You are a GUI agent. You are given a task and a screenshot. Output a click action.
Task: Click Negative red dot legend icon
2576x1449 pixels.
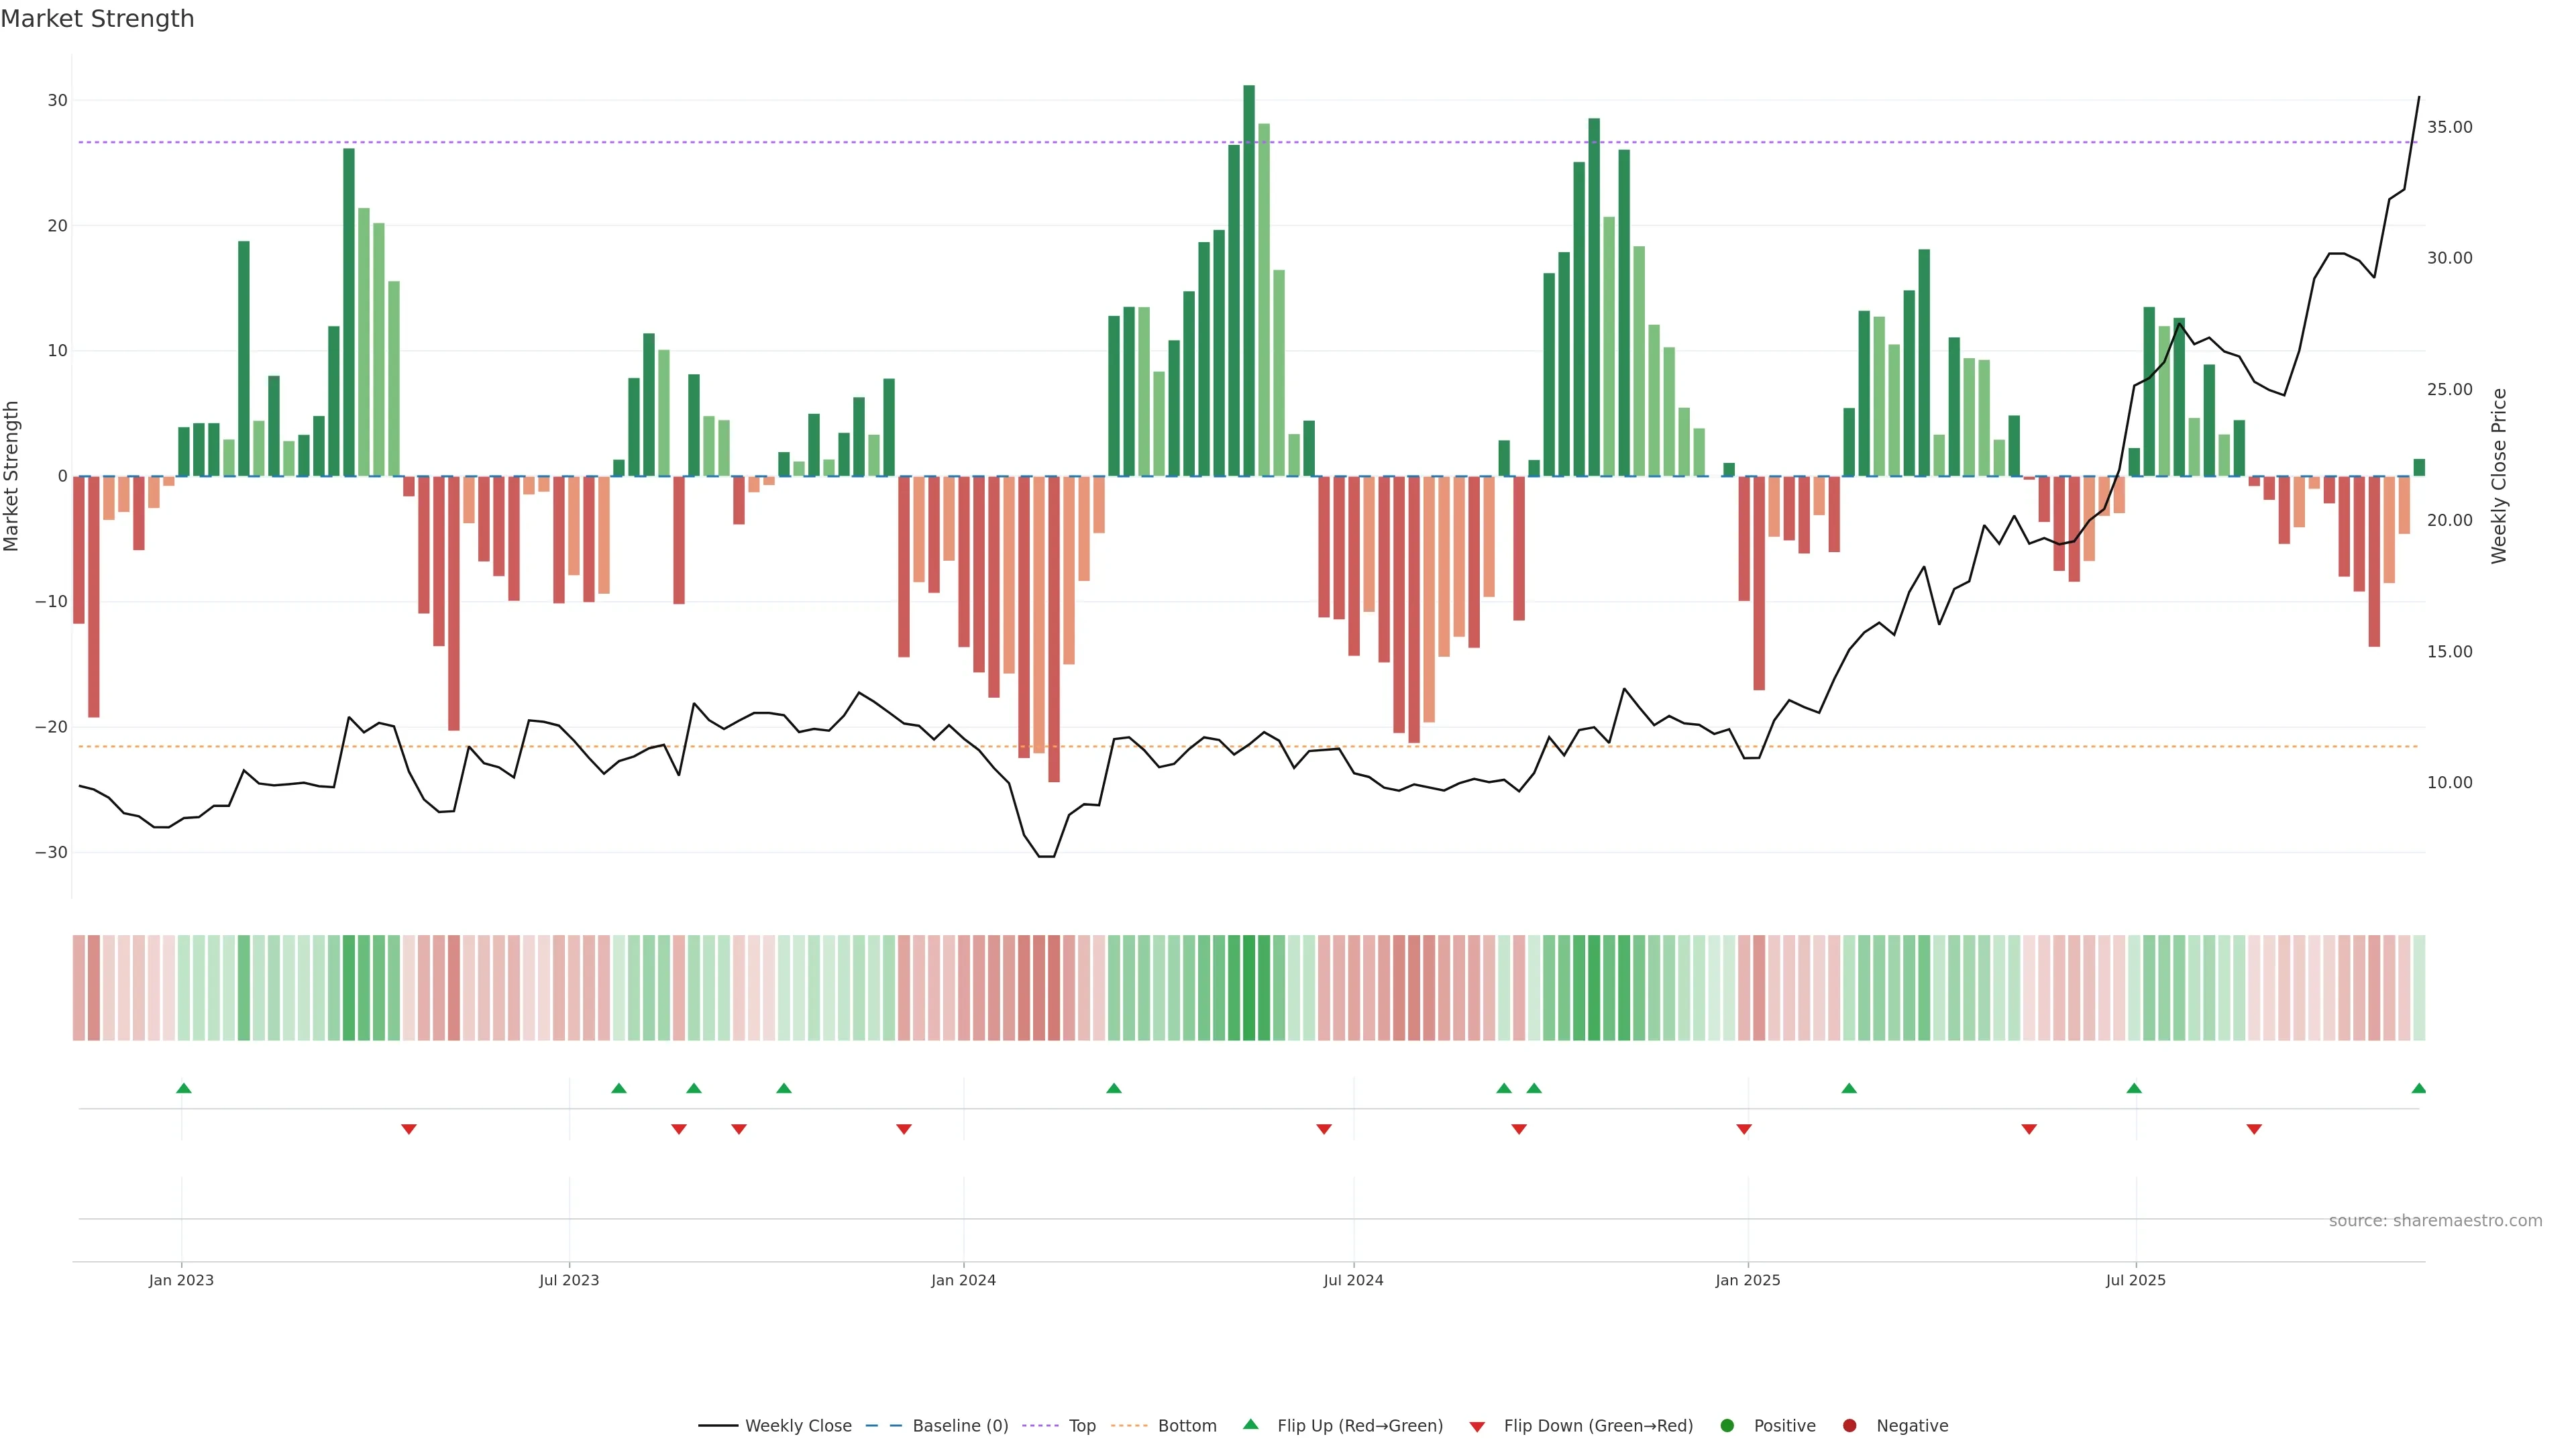click(1849, 1426)
